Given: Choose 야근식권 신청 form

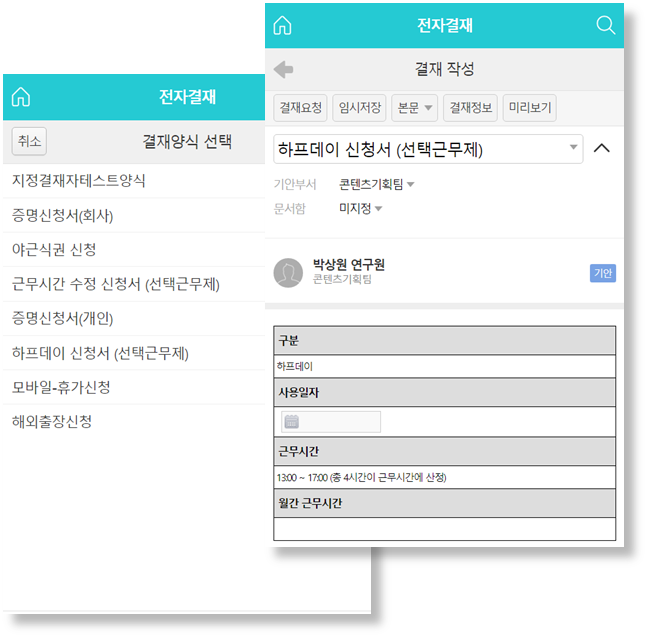Looking at the screenshot, I should tap(134, 250).
